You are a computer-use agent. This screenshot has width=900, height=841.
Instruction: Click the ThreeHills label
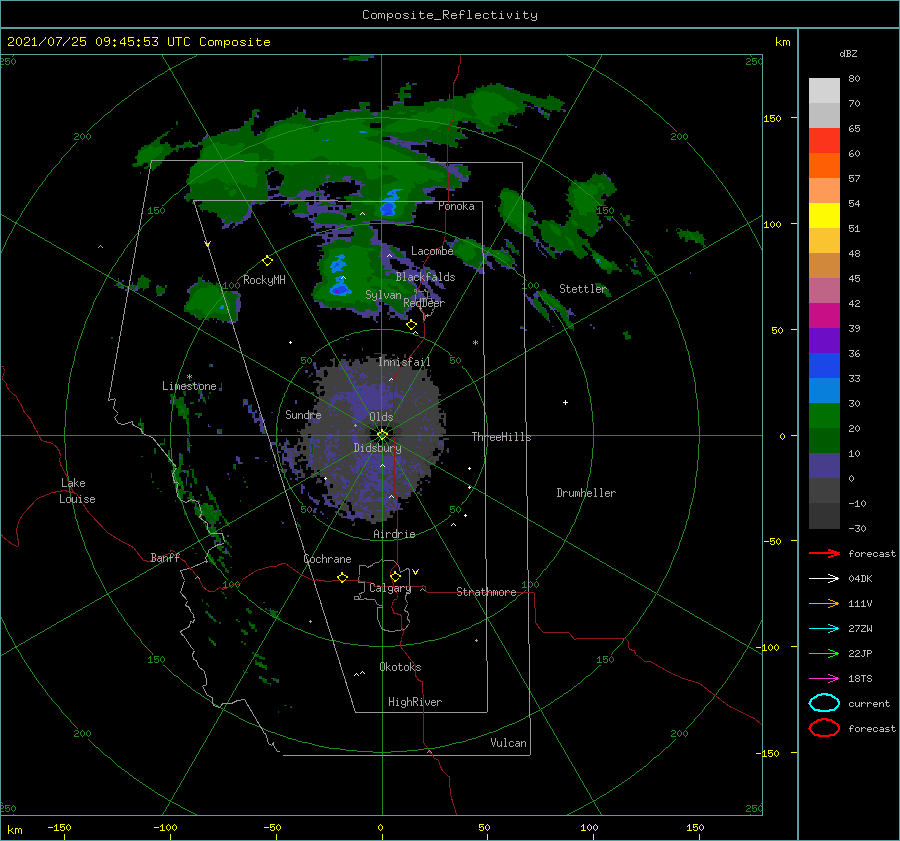502,437
